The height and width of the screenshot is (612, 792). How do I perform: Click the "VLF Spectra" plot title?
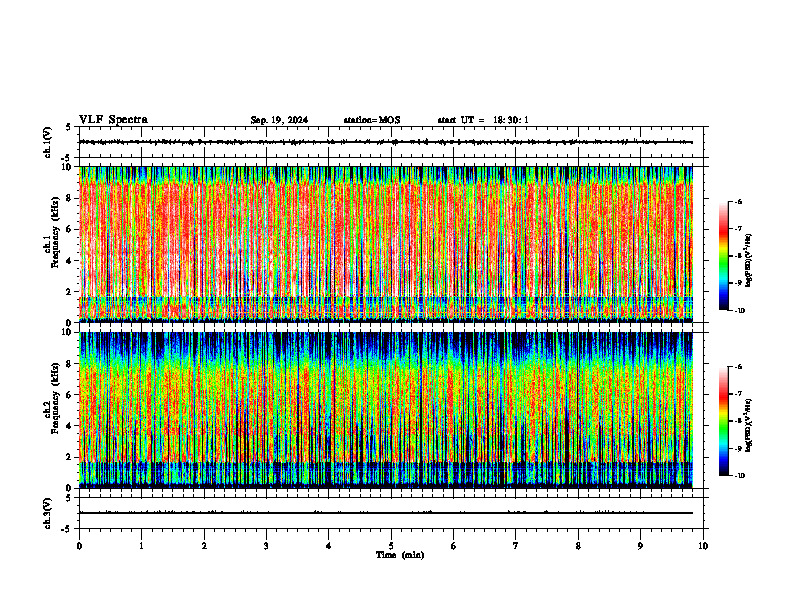click(113, 120)
